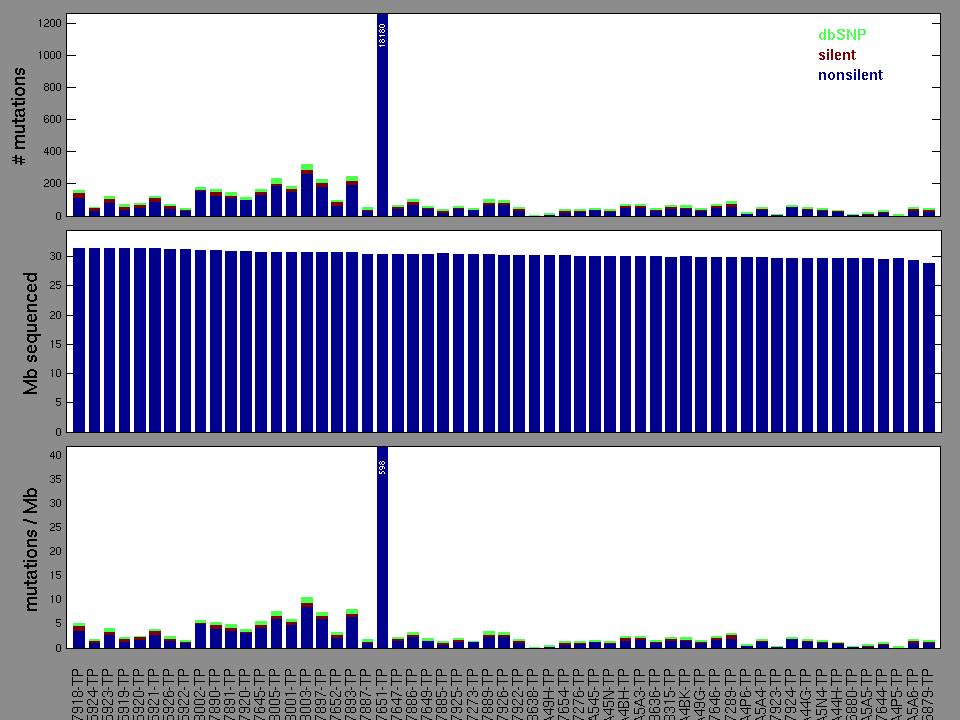Click the 40 tick on mutations/Mb axis

[58, 455]
